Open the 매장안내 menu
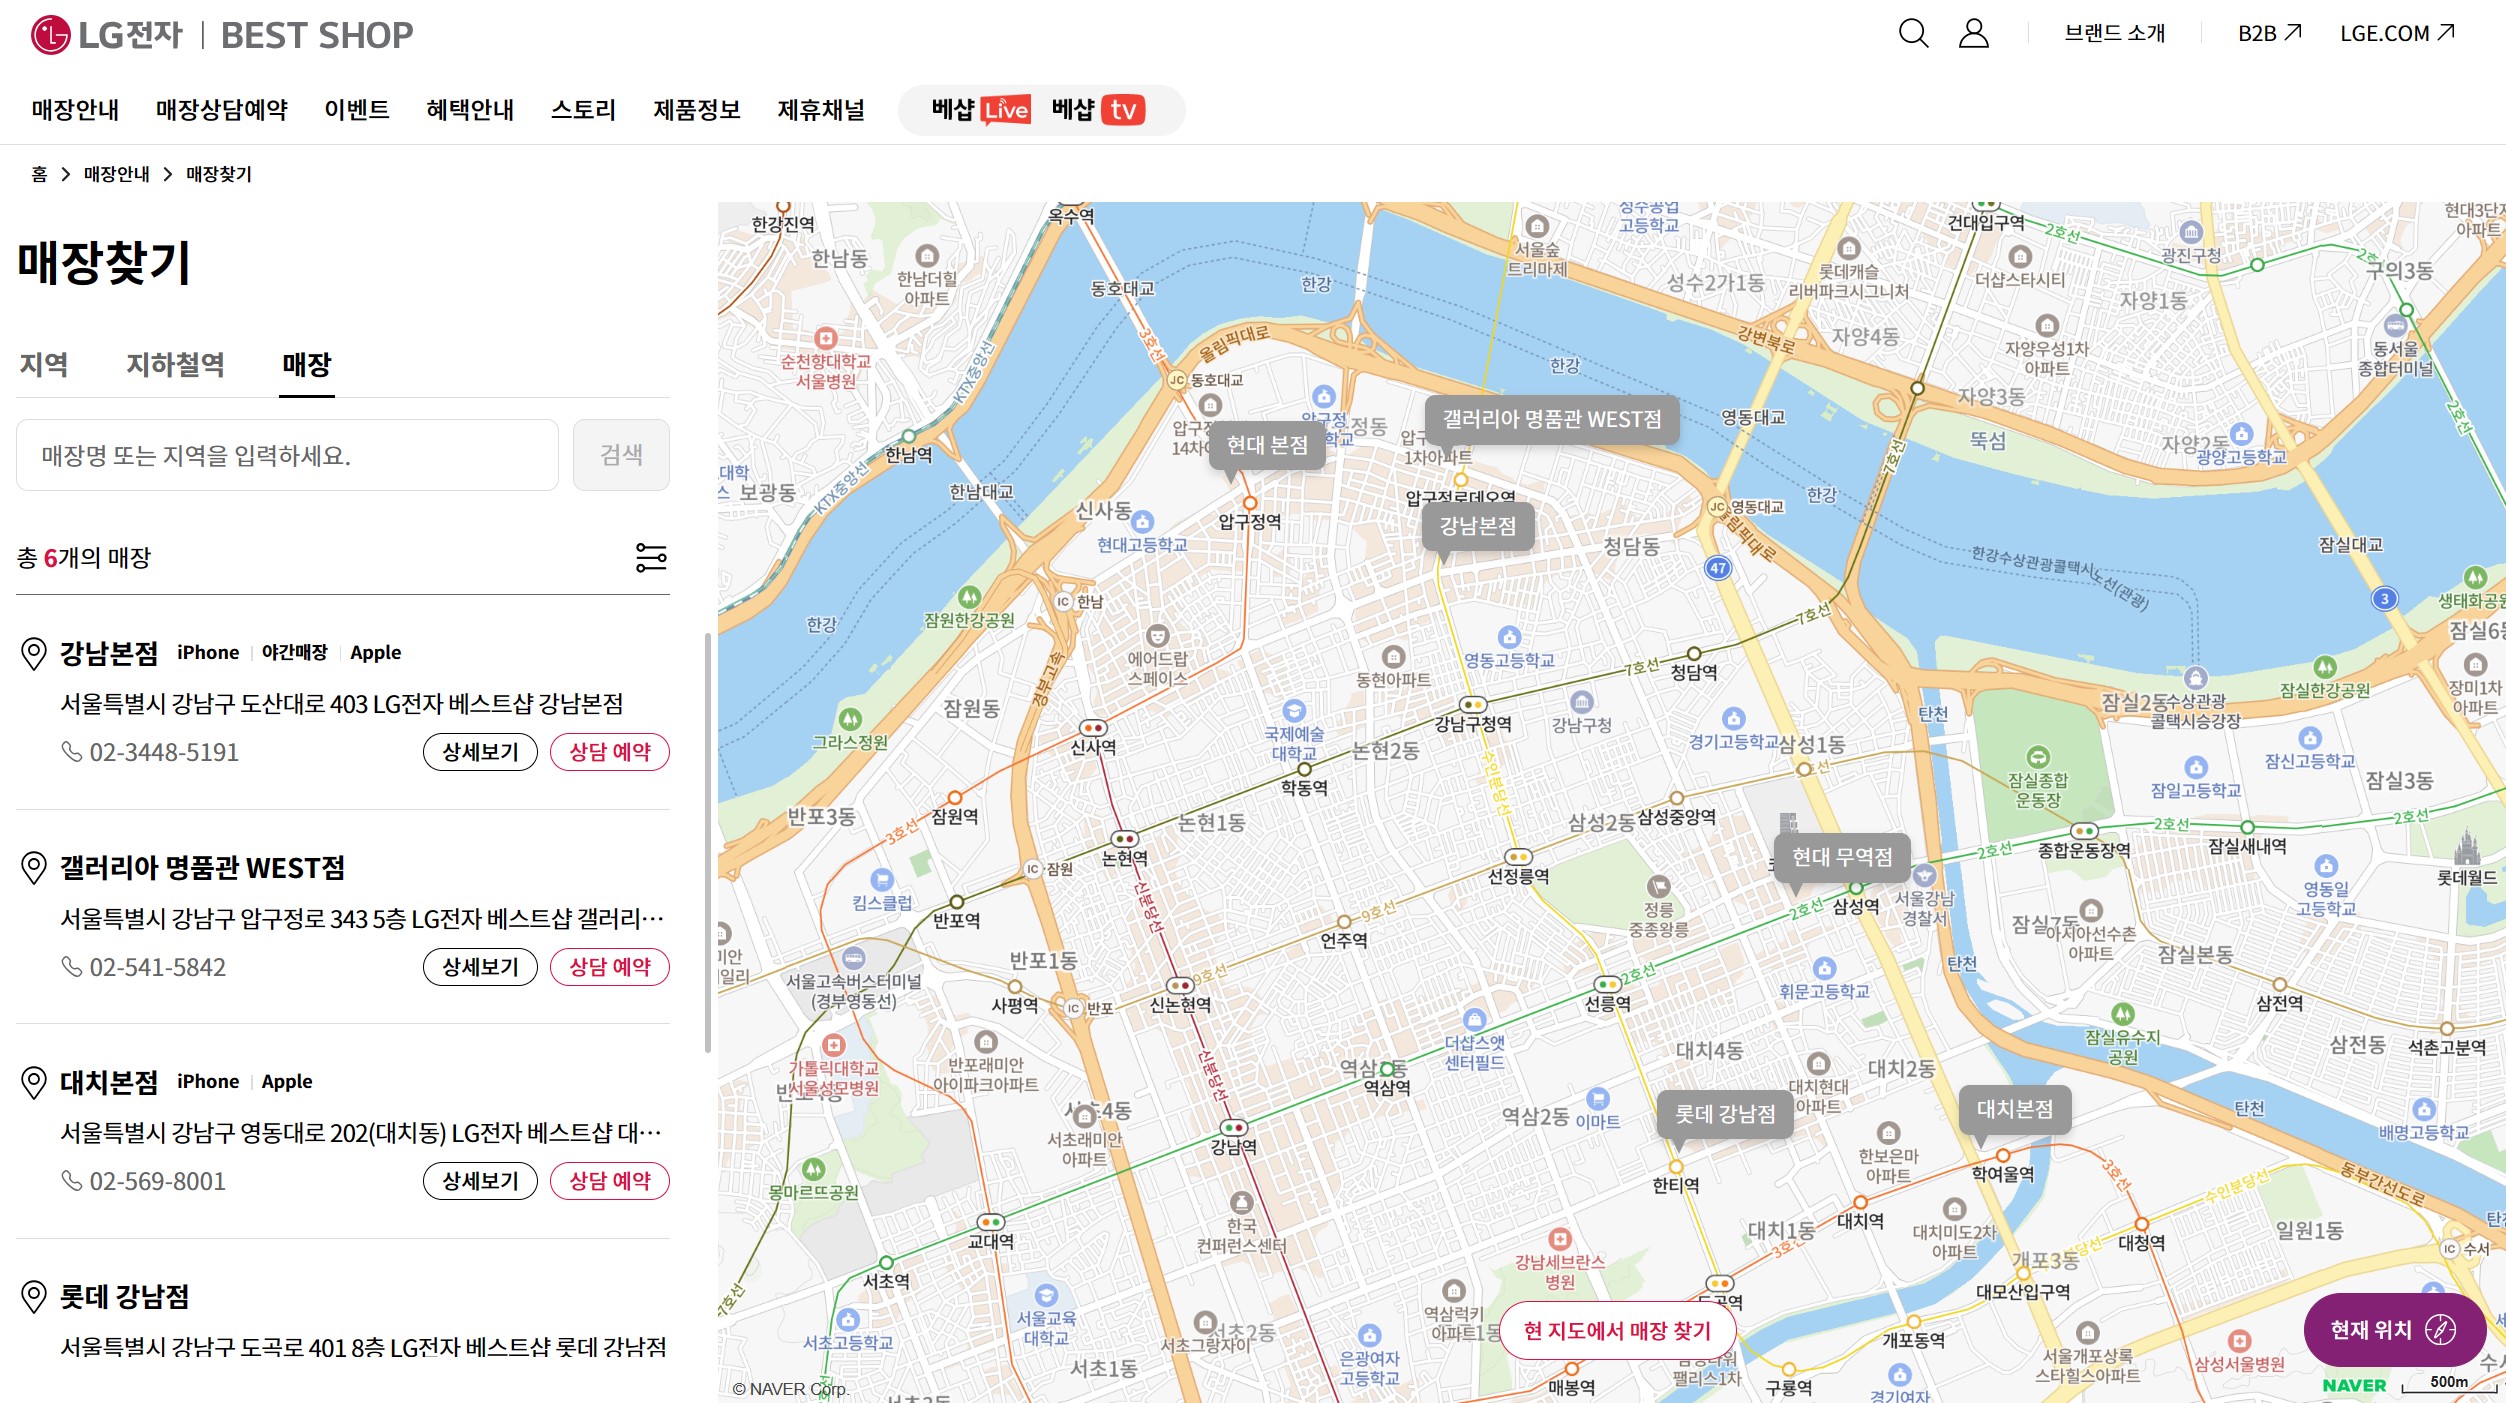 point(75,110)
